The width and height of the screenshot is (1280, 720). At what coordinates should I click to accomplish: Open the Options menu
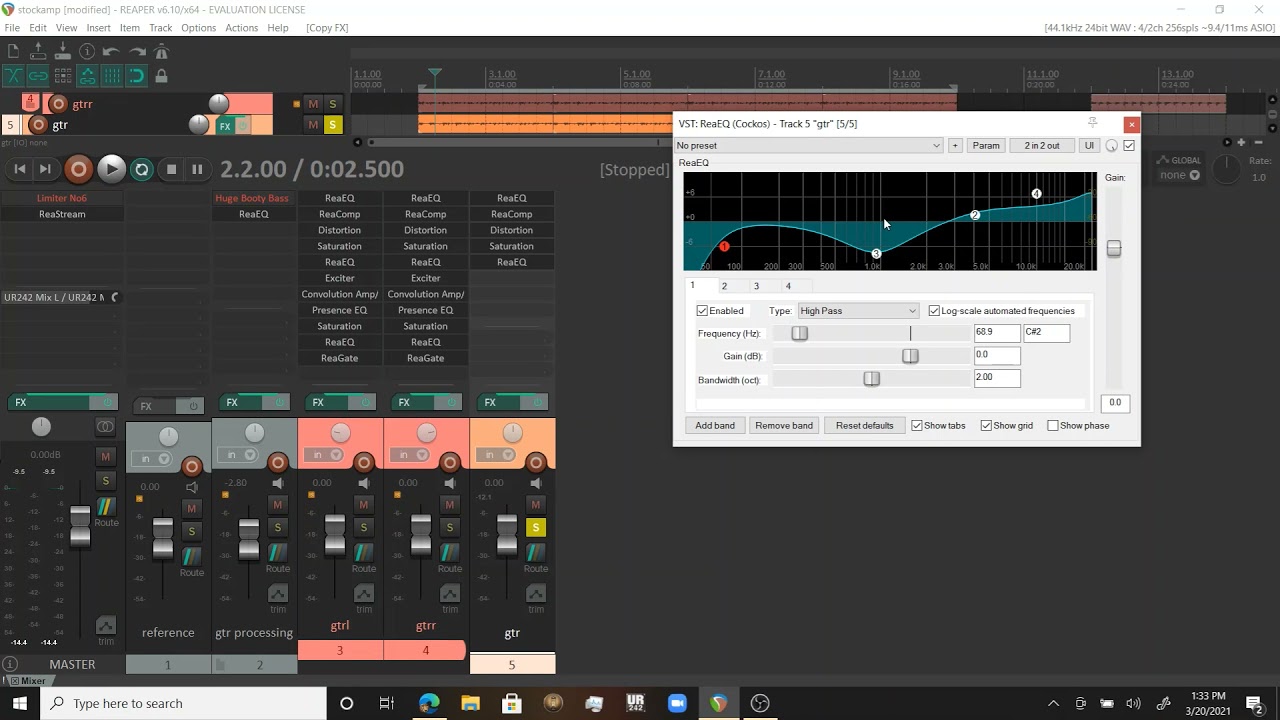(198, 28)
